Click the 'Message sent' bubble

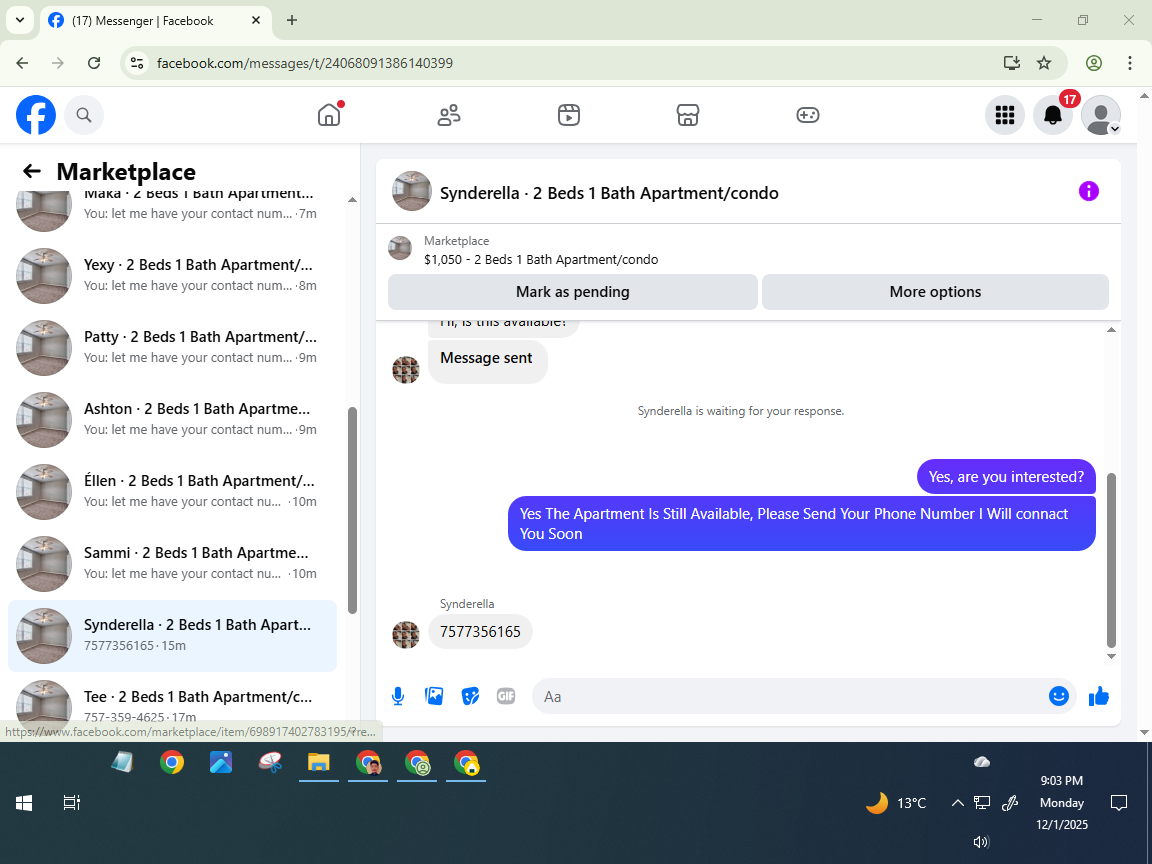click(486, 359)
